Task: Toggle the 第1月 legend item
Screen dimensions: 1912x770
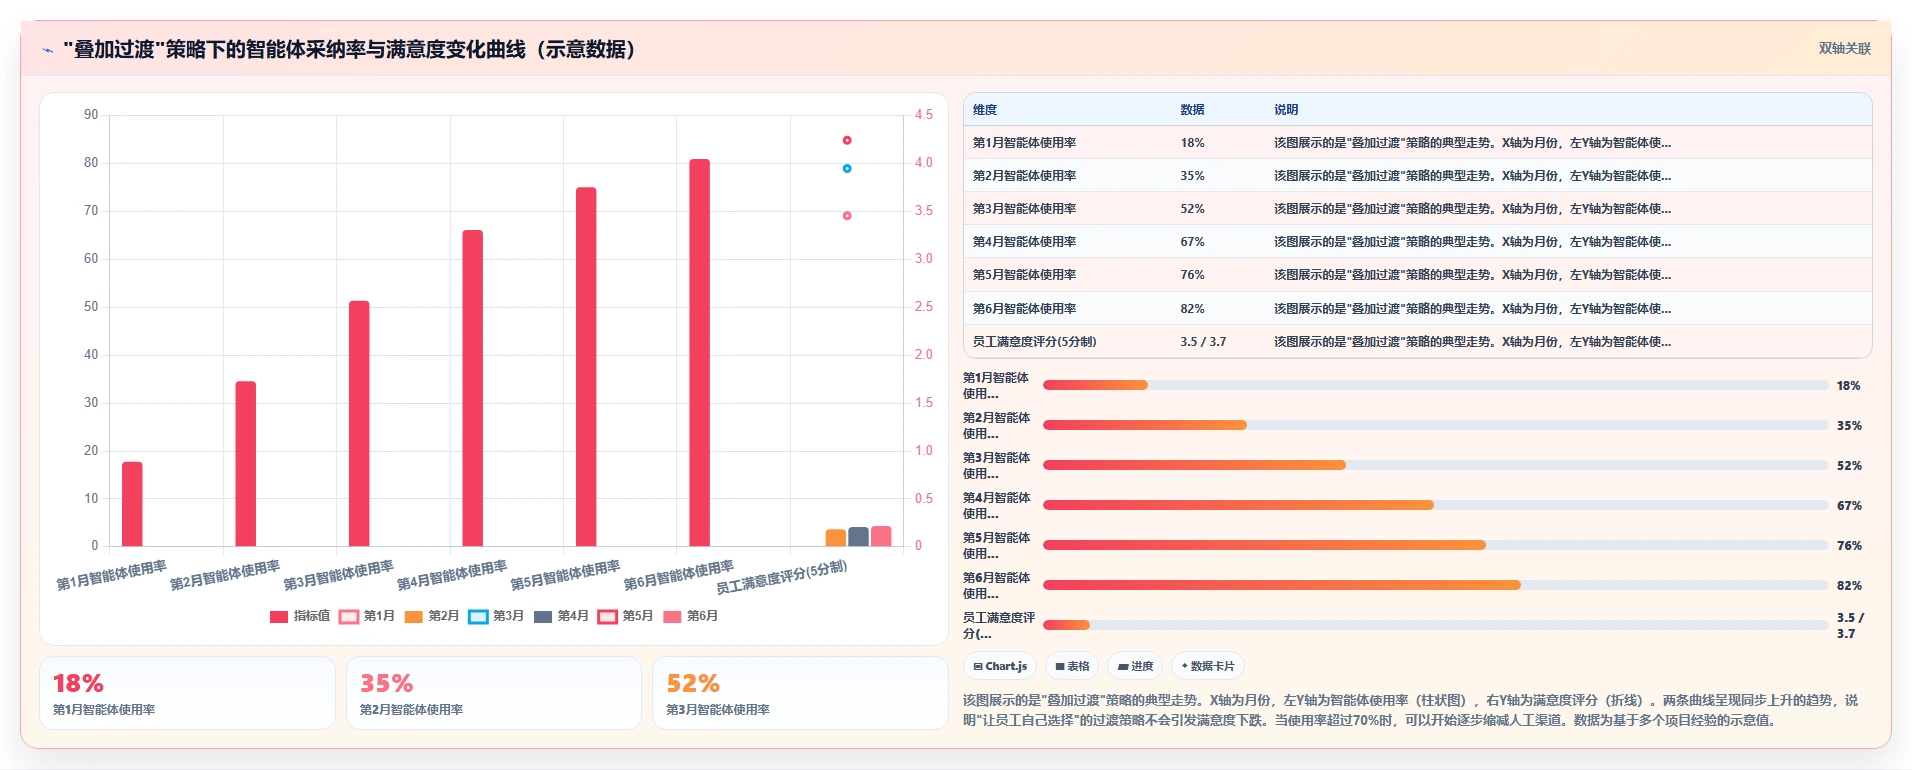Action: point(367,616)
